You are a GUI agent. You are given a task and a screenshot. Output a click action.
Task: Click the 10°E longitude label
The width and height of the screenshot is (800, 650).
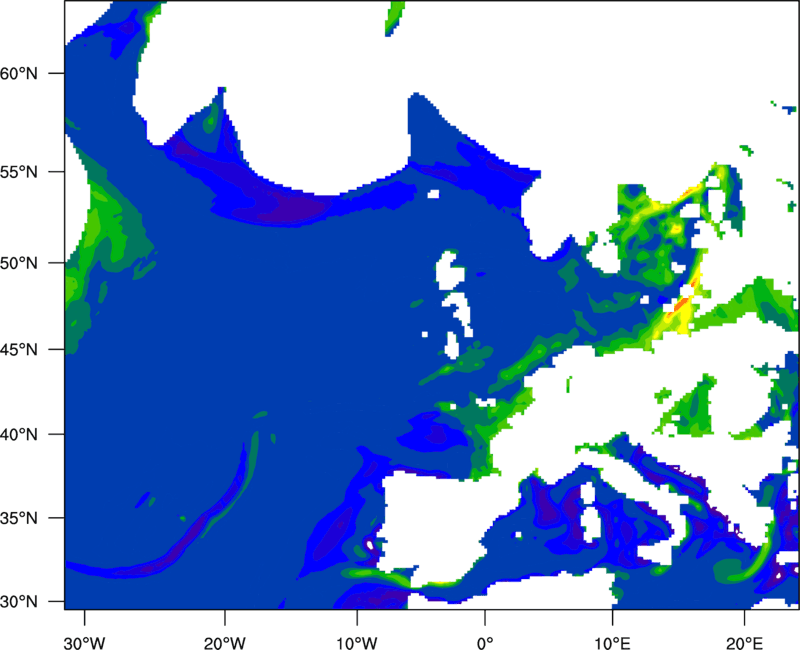click(612, 643)
